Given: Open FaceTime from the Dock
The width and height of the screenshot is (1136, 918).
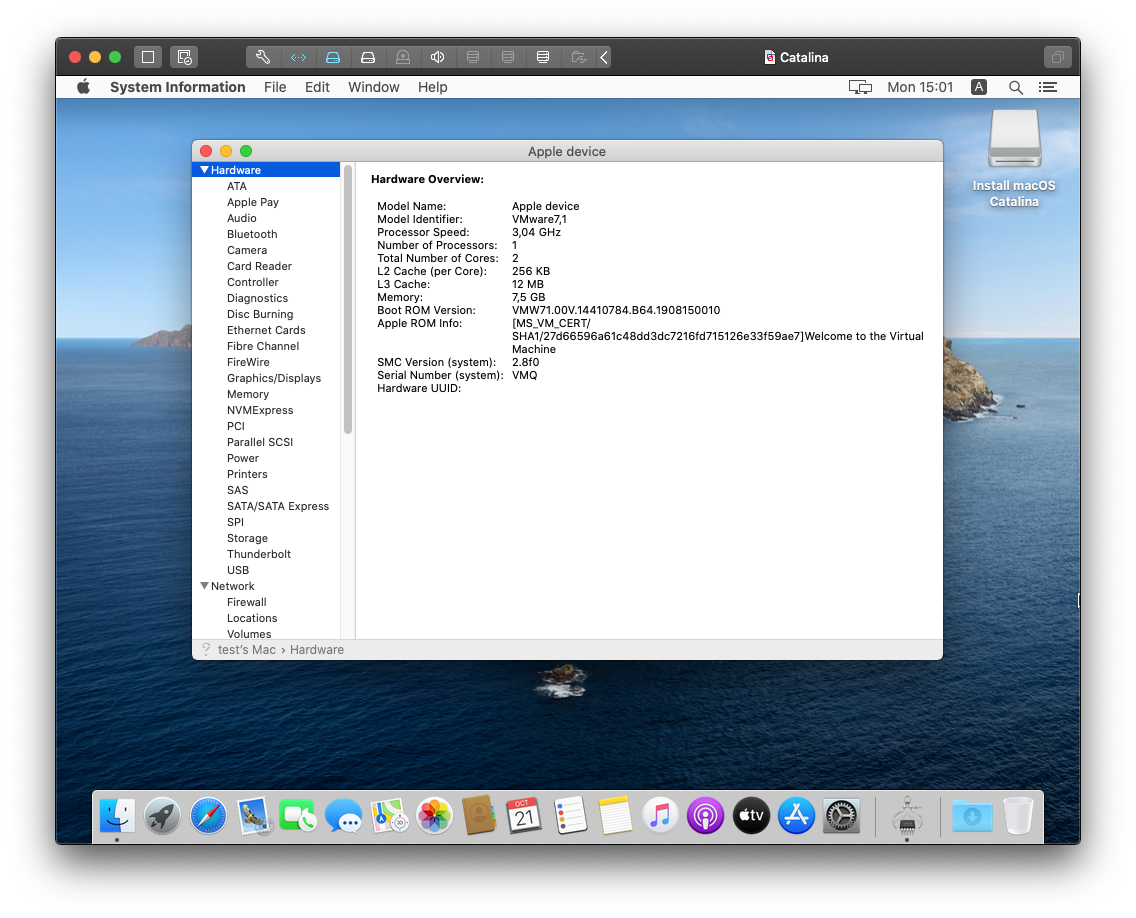Looking at the screenshot, I should tap(298, 817).
